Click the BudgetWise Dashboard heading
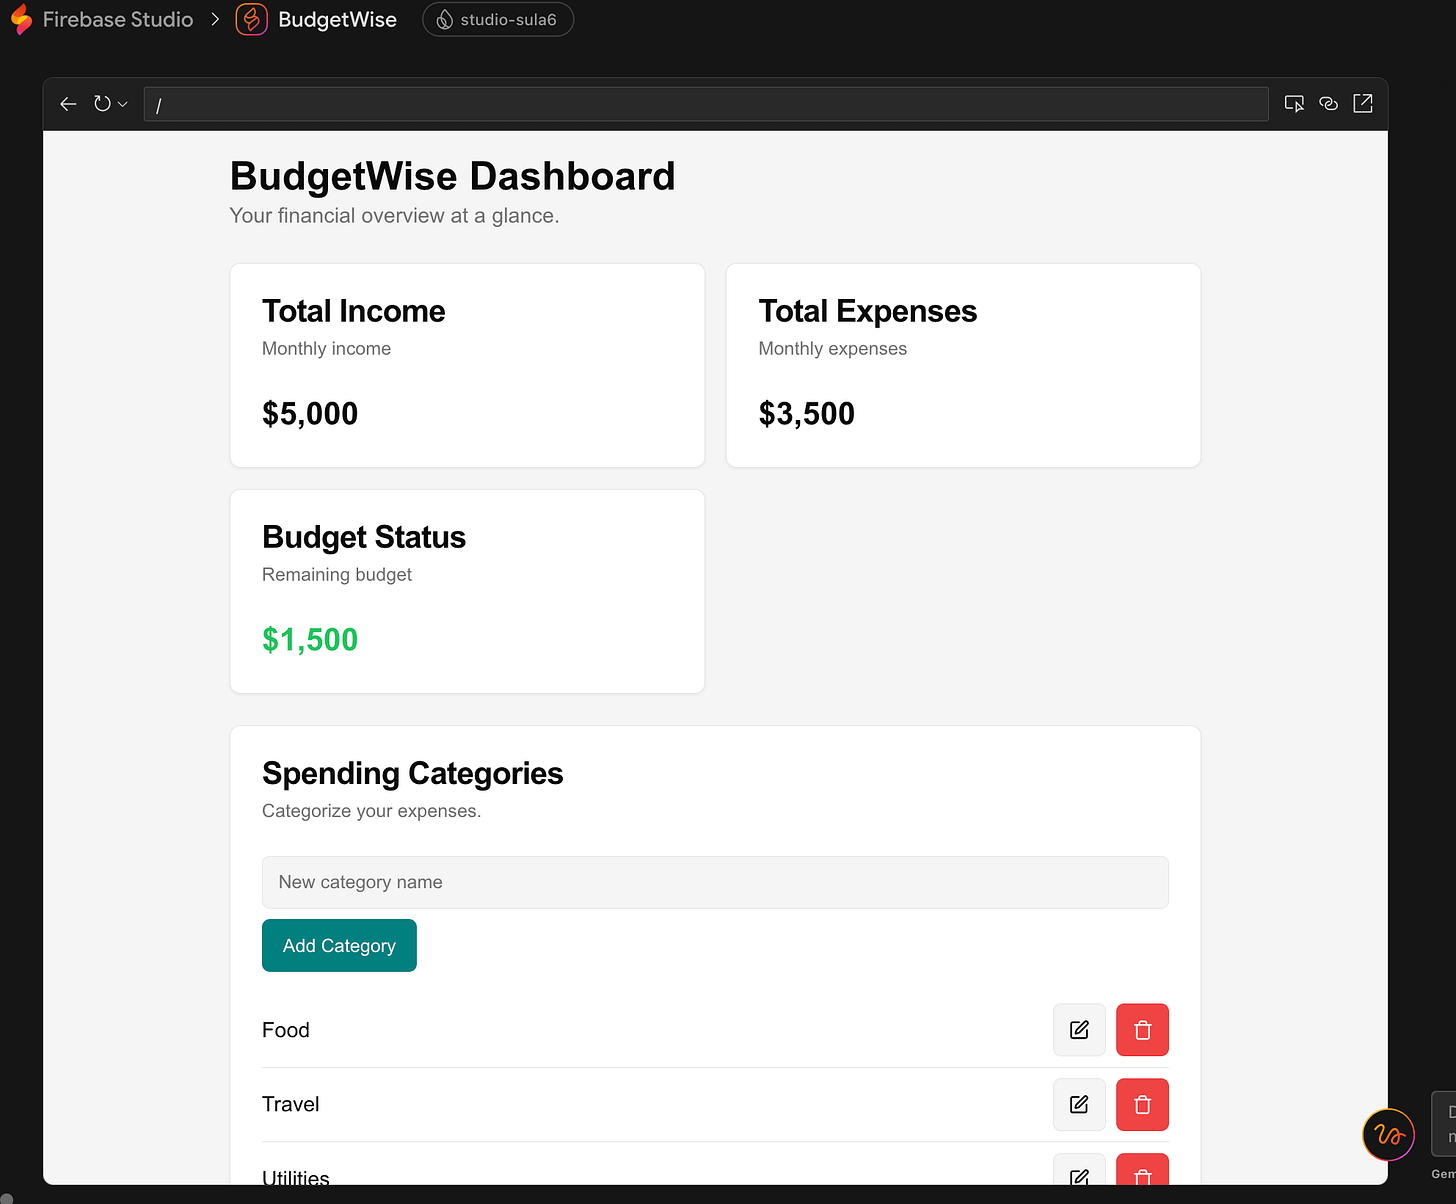The height and width of the screenshot is (1204, 1456). tap(453, 176)
